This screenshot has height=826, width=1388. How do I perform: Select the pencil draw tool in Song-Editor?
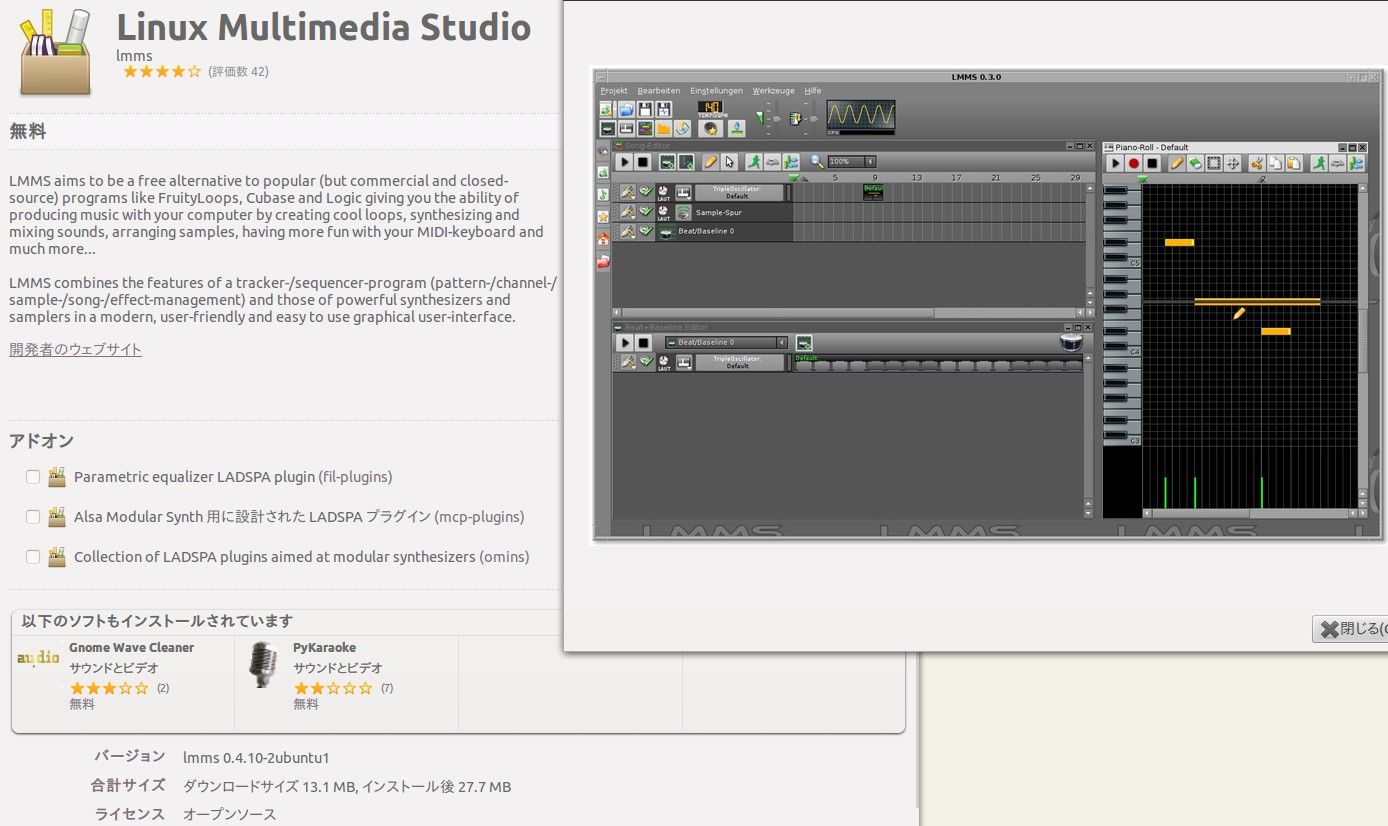[710, 162]
